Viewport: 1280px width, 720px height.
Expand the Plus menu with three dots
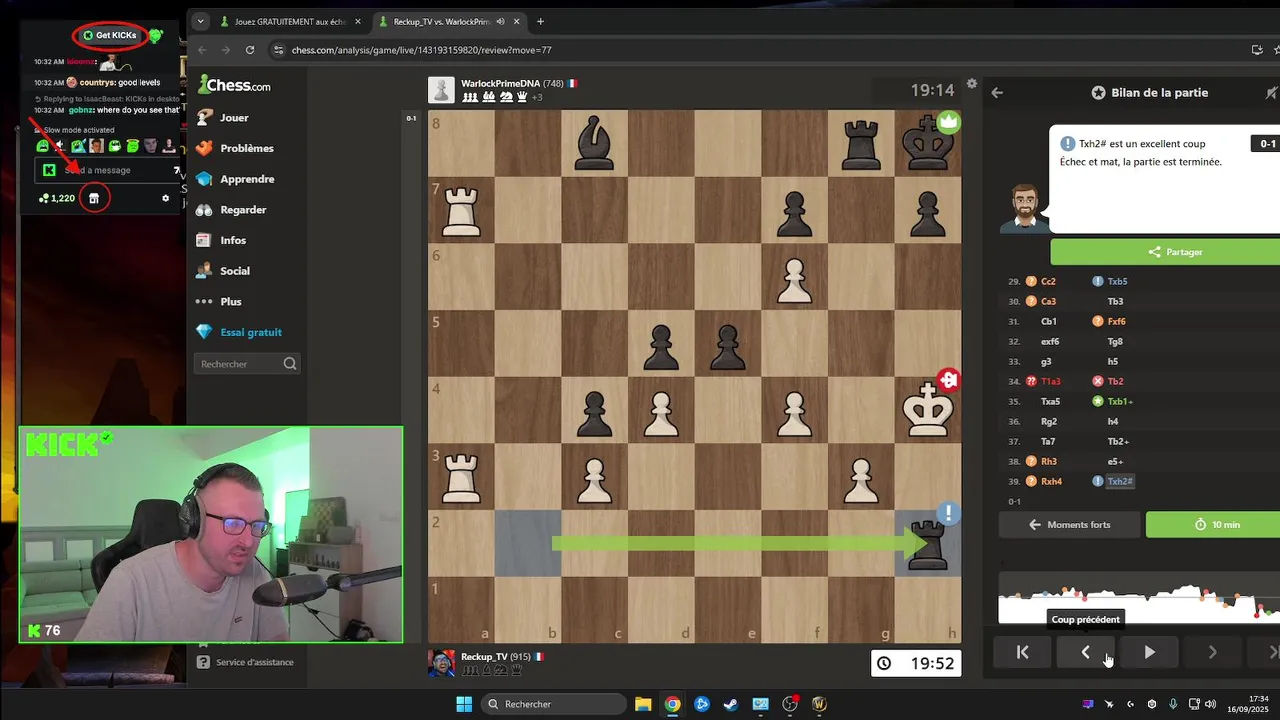(218, 301)
